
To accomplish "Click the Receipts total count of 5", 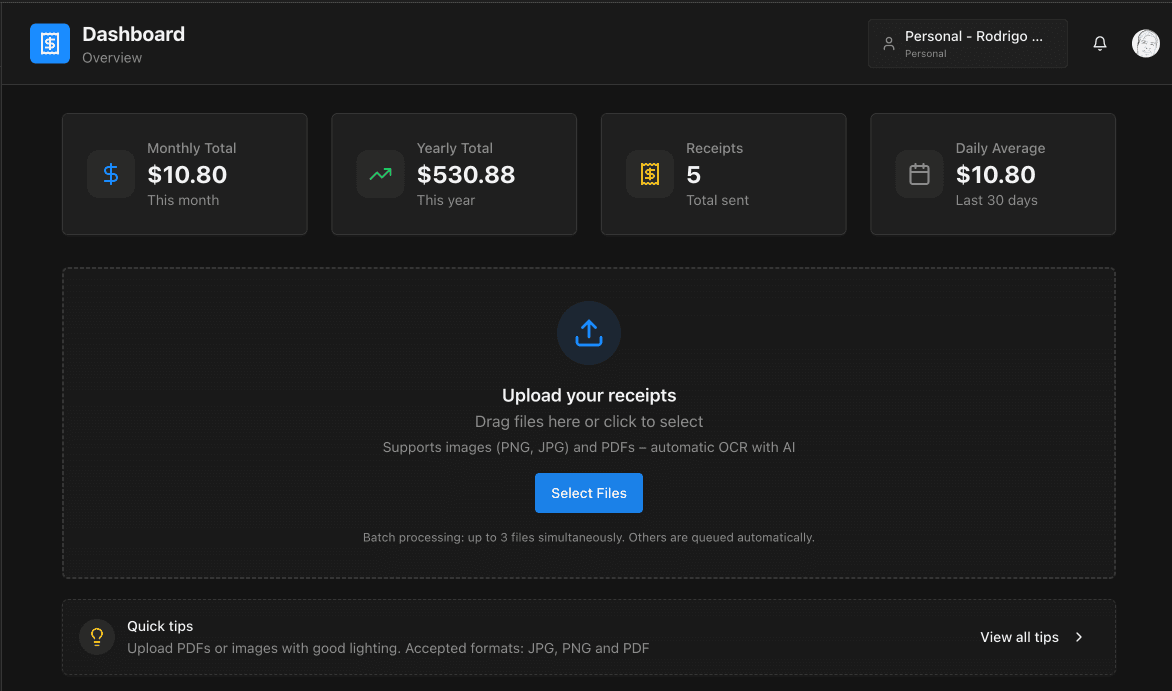I will [692, 174].
